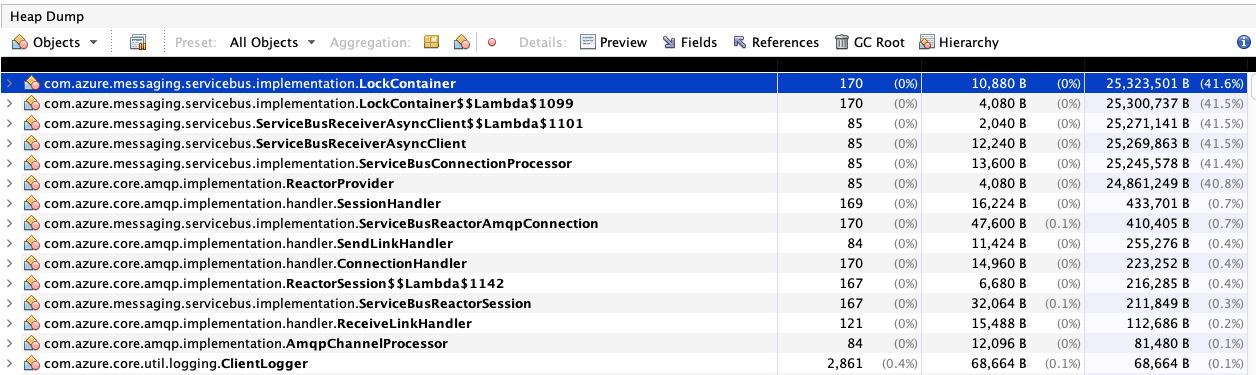Toggle the References details button
This screenshot has height=375, width=1256.
pyautogui.click(x=775, y=43)
